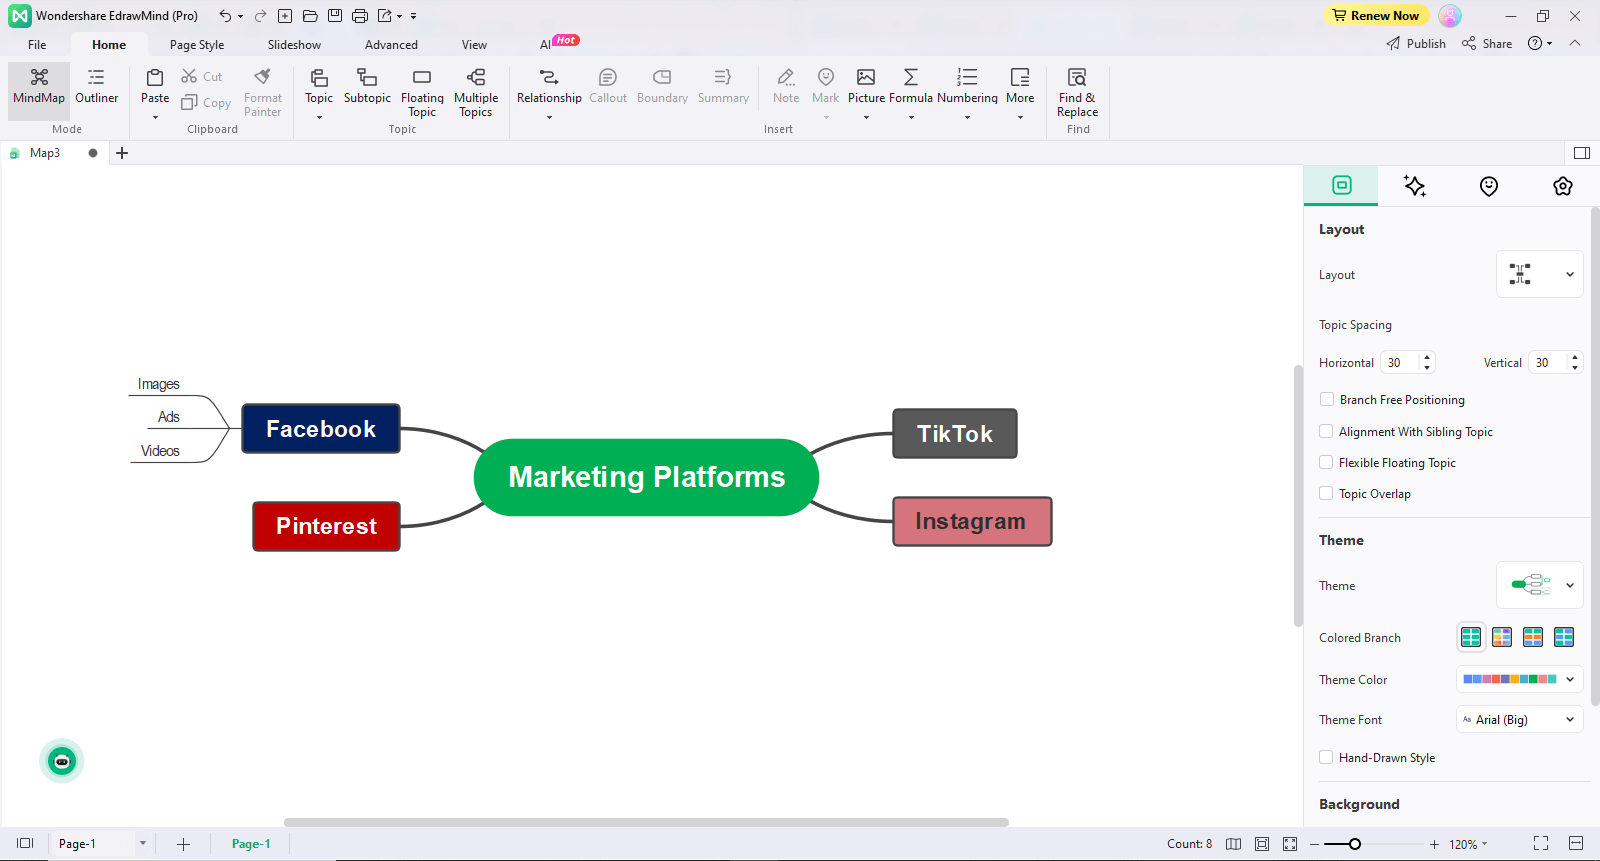Click the Horizontal spacing input field
This screenshot has width=1600, height=861.
coord(1400,362)
